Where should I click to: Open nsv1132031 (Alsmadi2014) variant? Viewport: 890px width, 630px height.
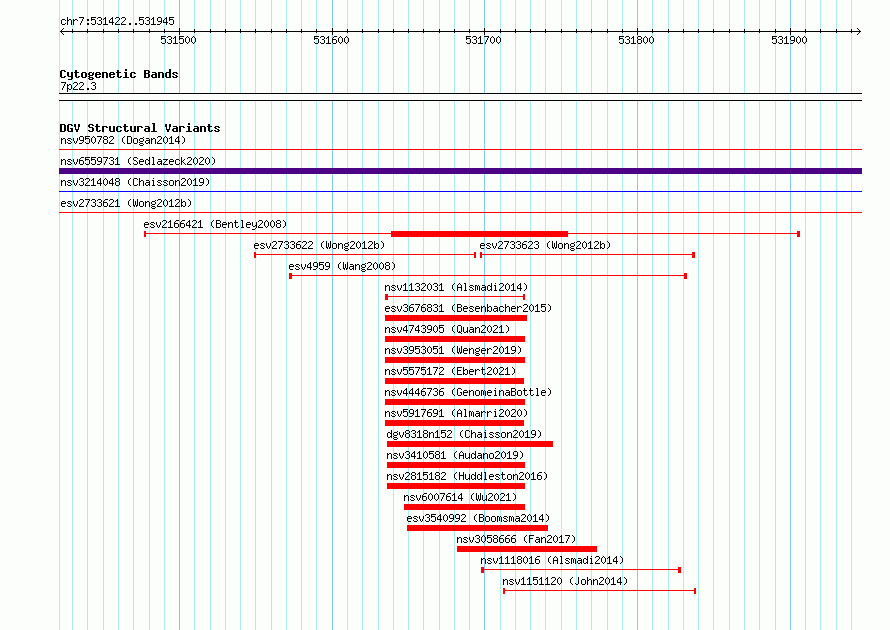(456, 287)
